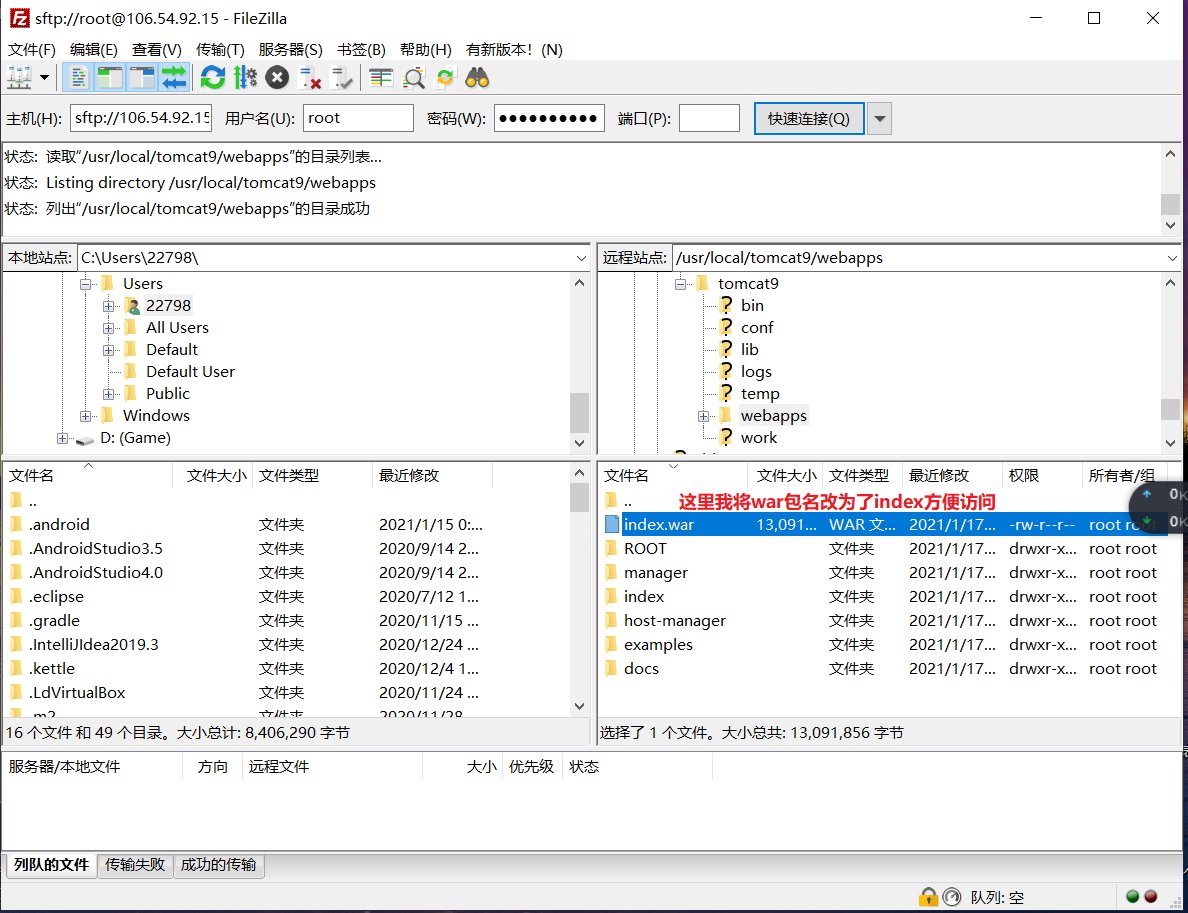Toggle message log display icon
The image size is (1188, 913).
(79, 78)
